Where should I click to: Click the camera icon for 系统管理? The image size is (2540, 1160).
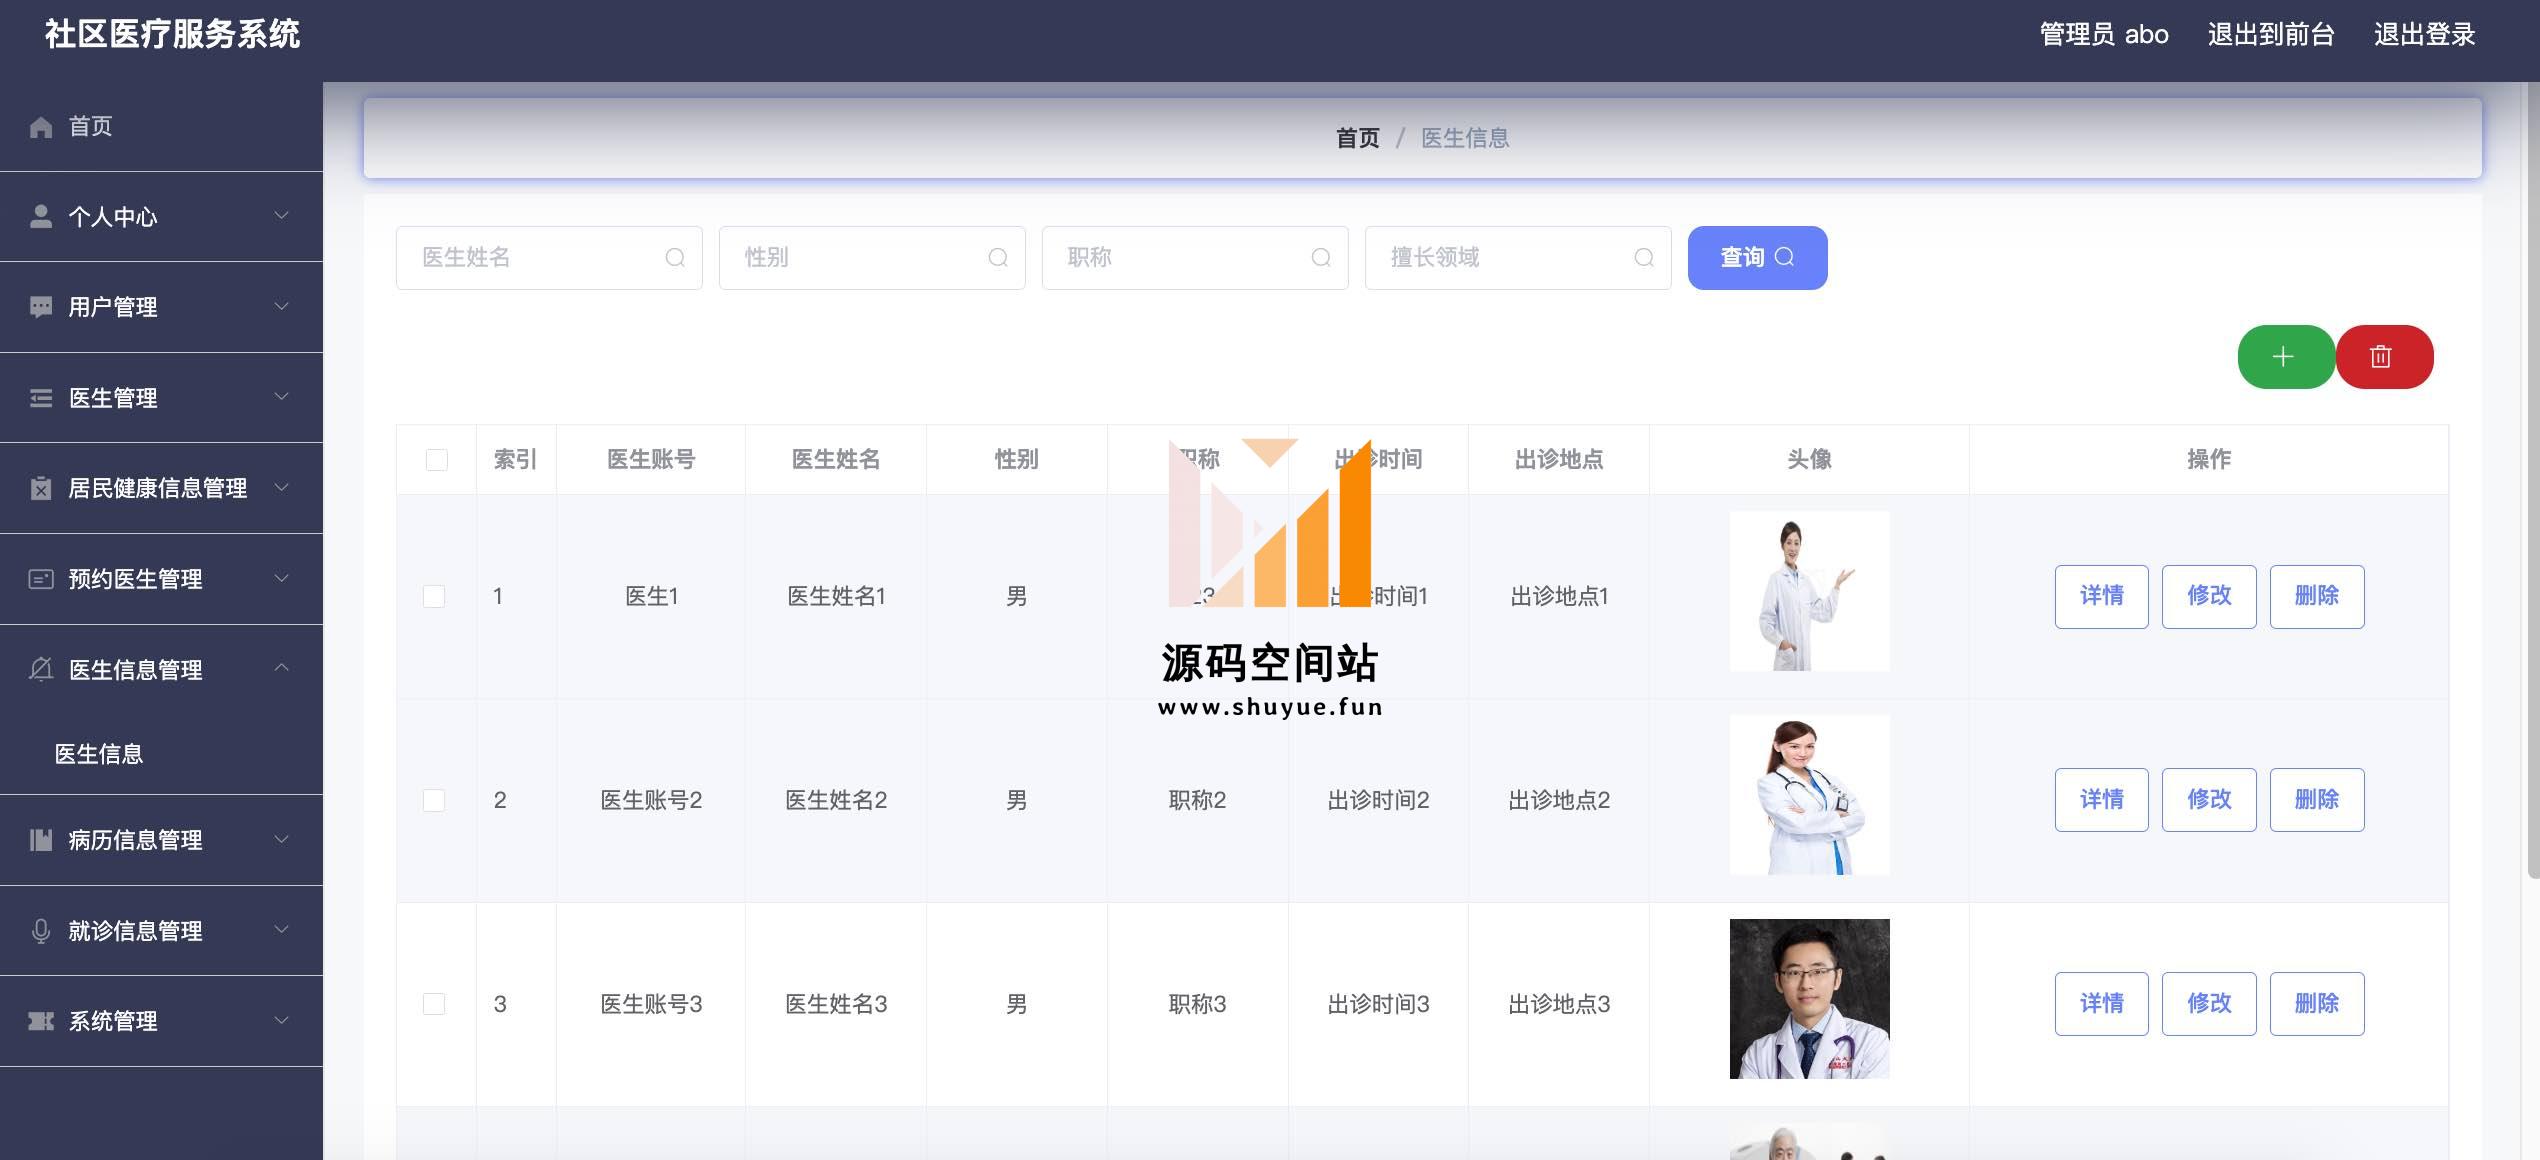pyautogui.click(x=41, y=1021)
